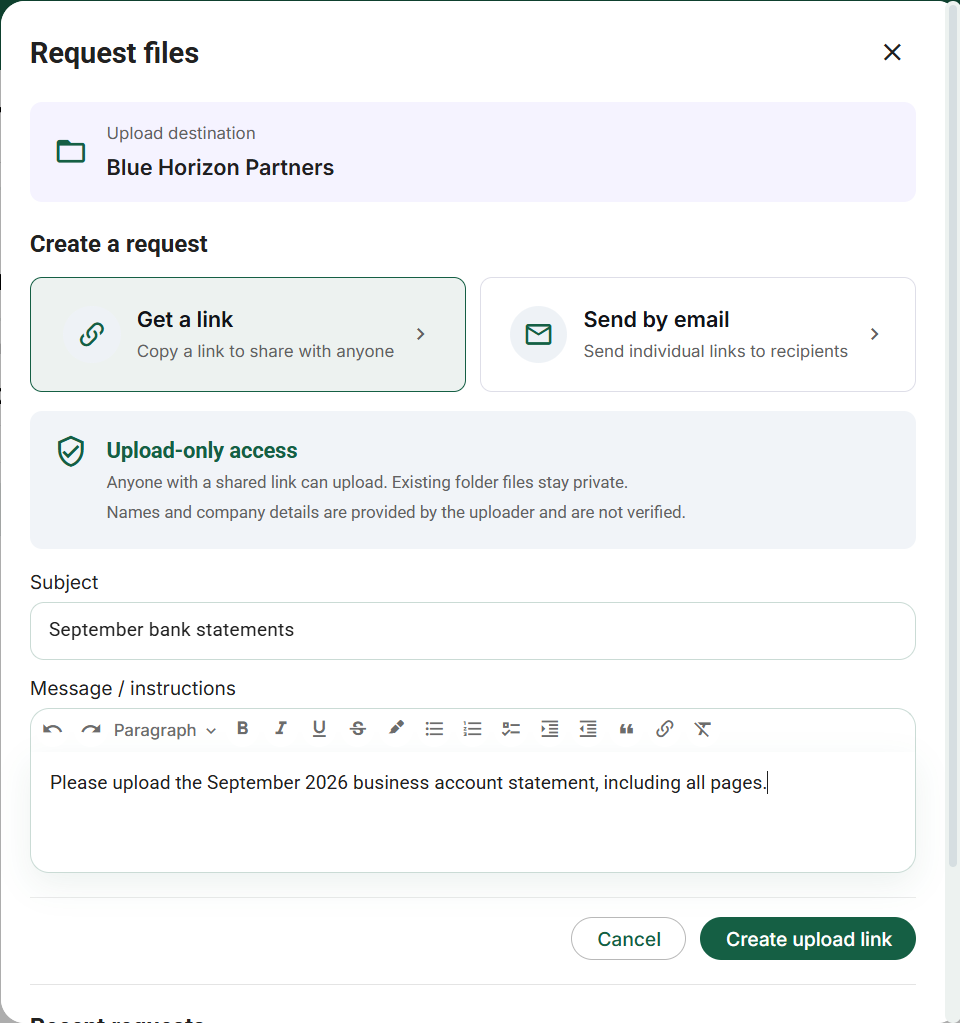Image resolution: width=960 pixels, height=1023 pixels.
Task: Click Create upload link button
Action: (808, 939)
